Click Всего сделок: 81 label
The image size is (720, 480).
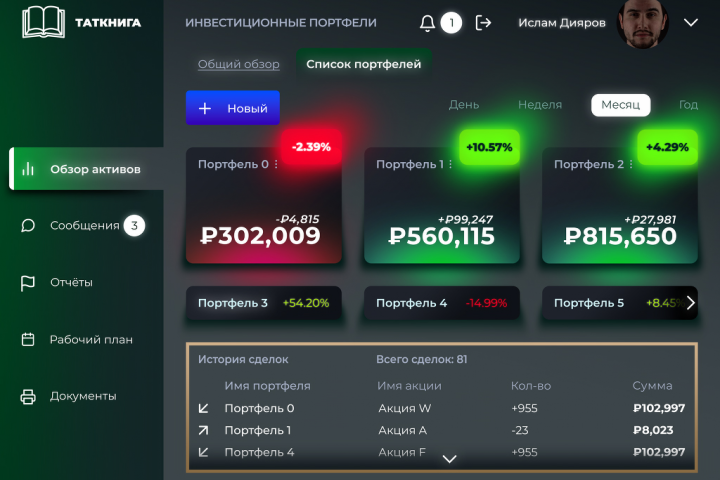[x=422, y=359]
